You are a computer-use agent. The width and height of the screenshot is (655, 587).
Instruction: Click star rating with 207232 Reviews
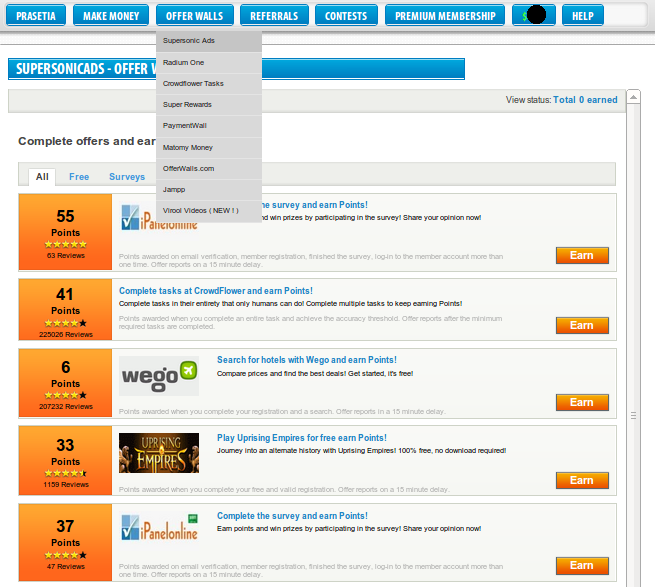(66, 395)
